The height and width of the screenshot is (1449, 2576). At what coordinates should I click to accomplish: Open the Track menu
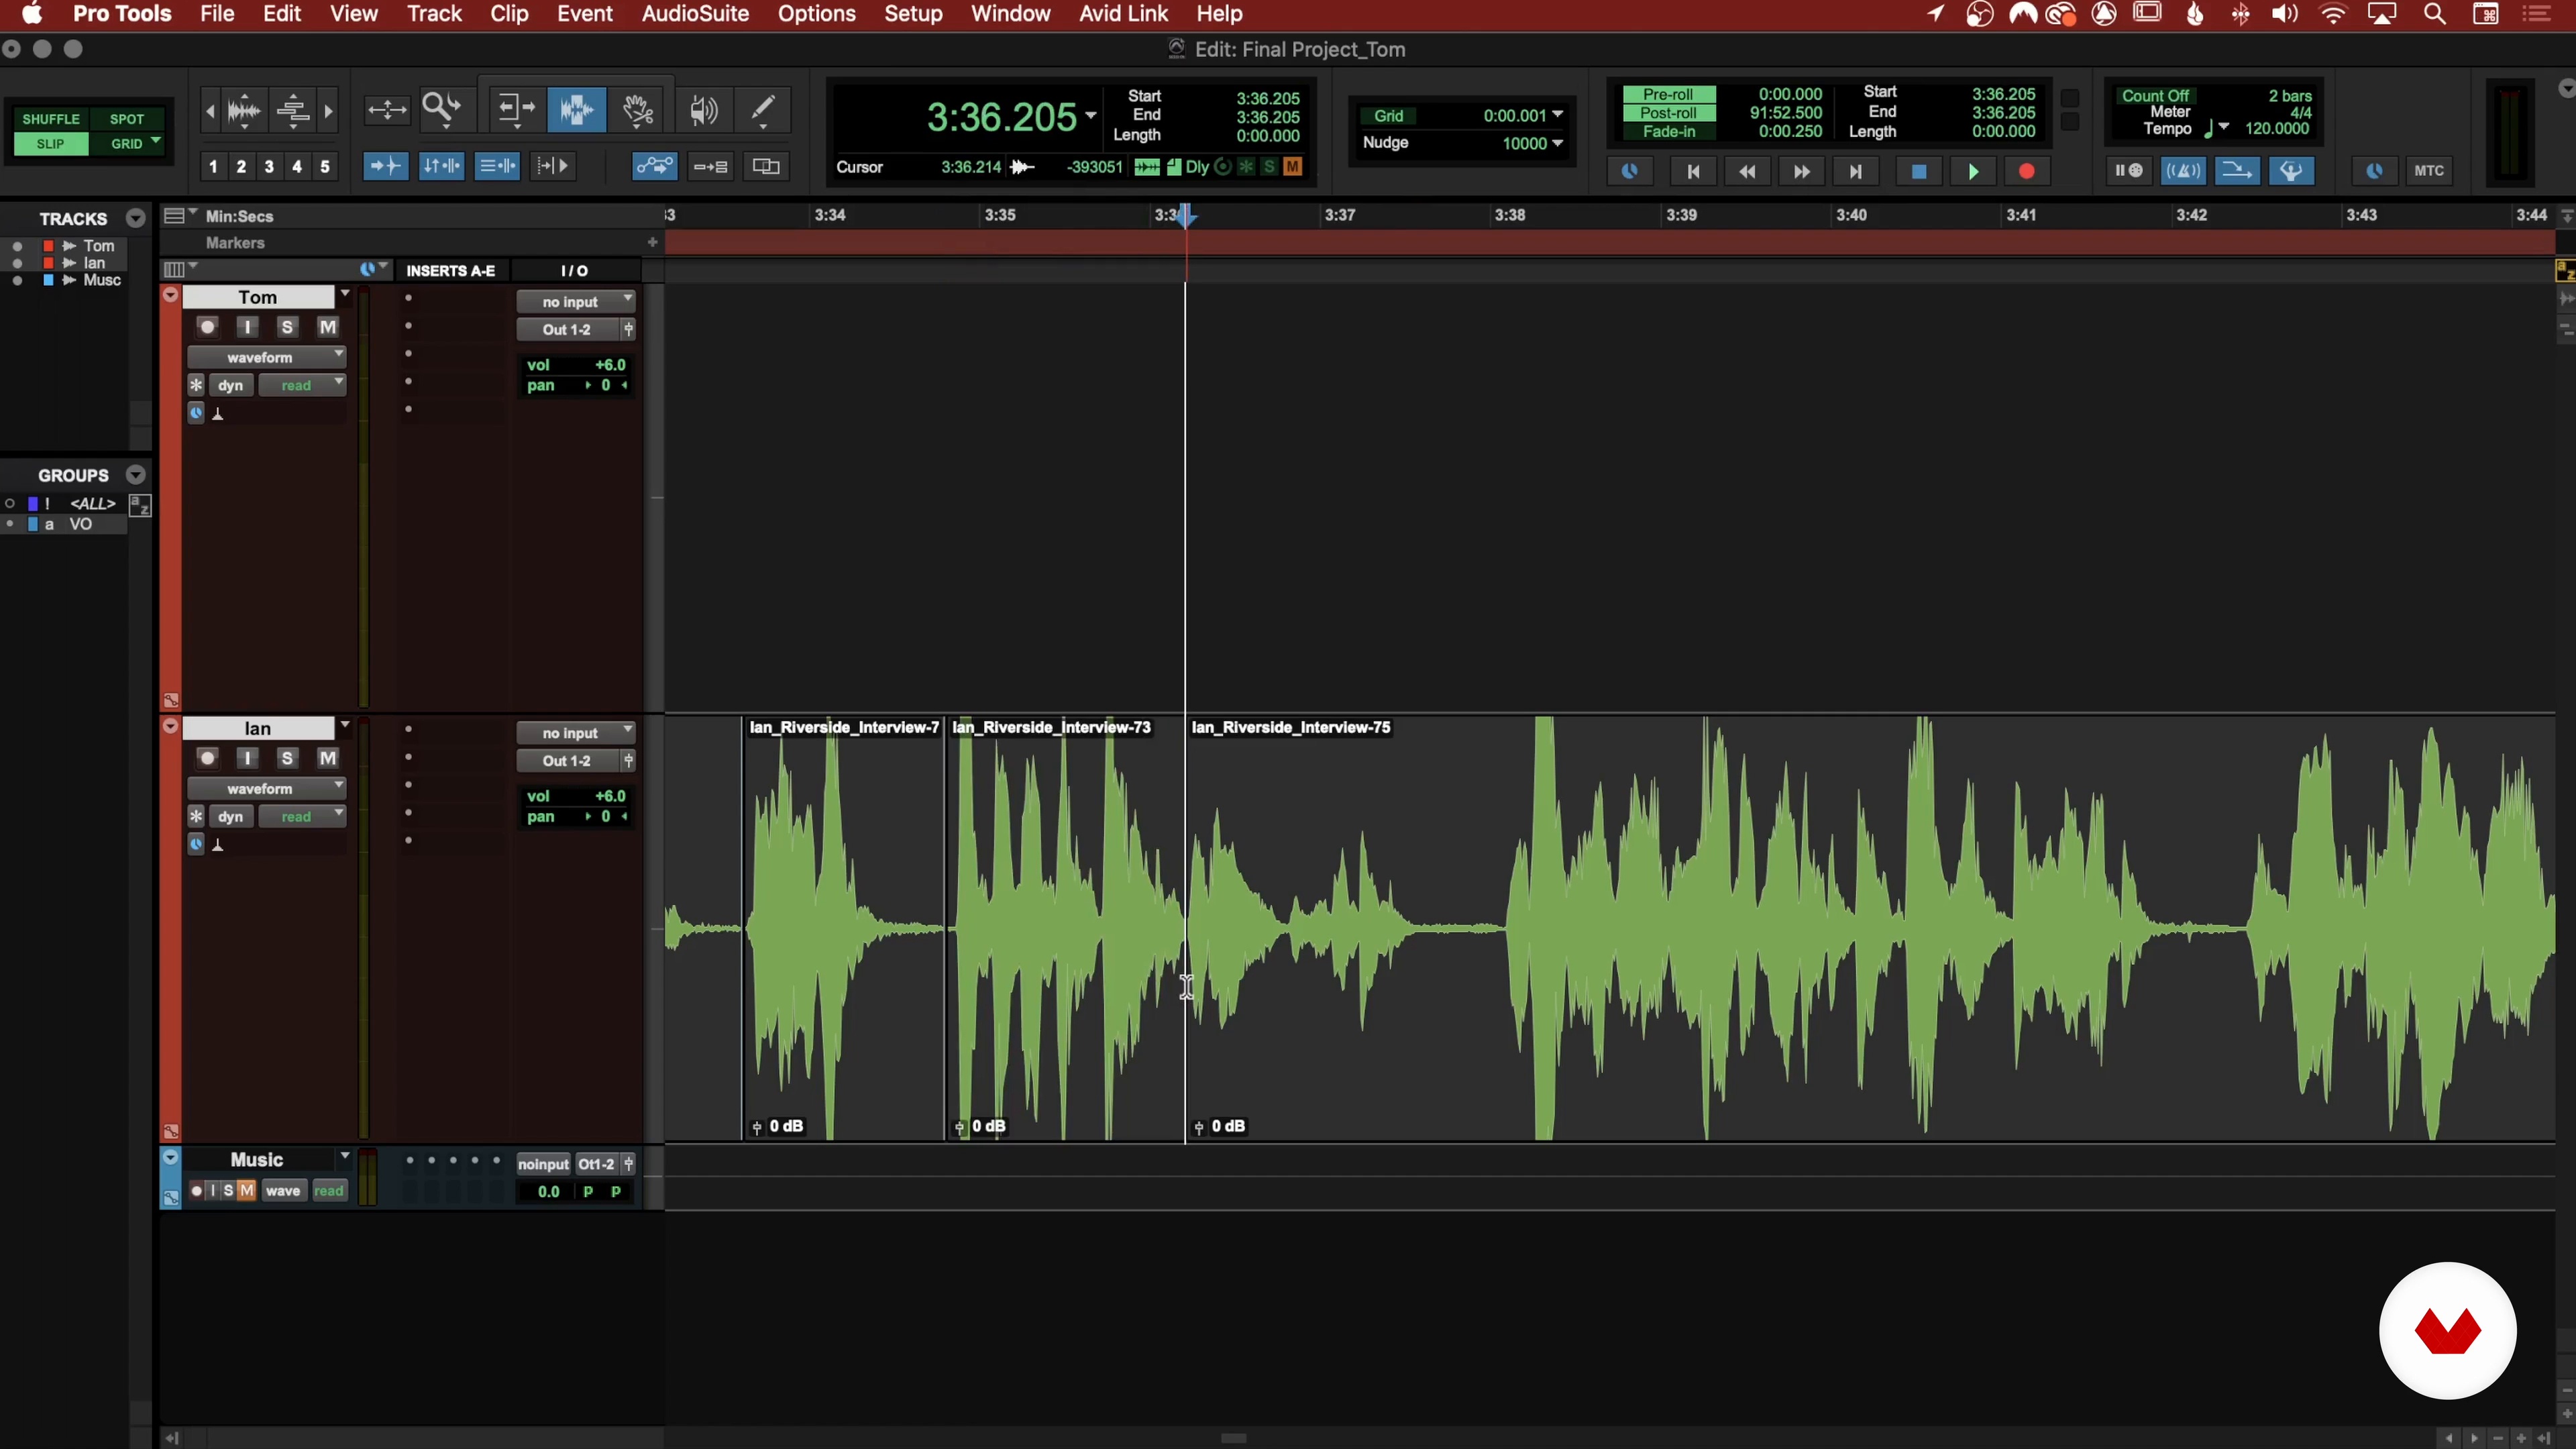click(434, 14)
